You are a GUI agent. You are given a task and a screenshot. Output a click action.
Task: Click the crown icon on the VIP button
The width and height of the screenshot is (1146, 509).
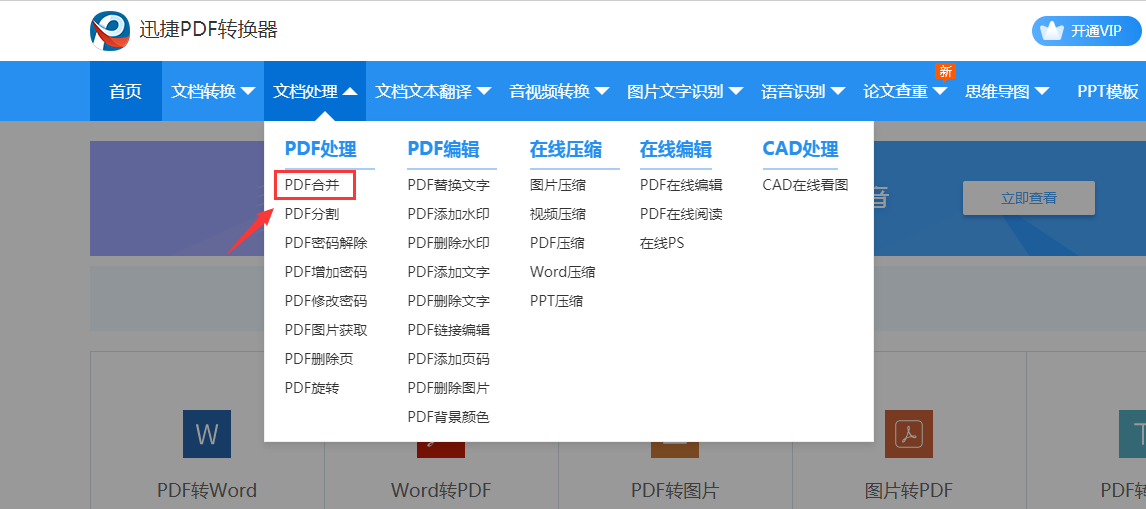click(1051, 31)
